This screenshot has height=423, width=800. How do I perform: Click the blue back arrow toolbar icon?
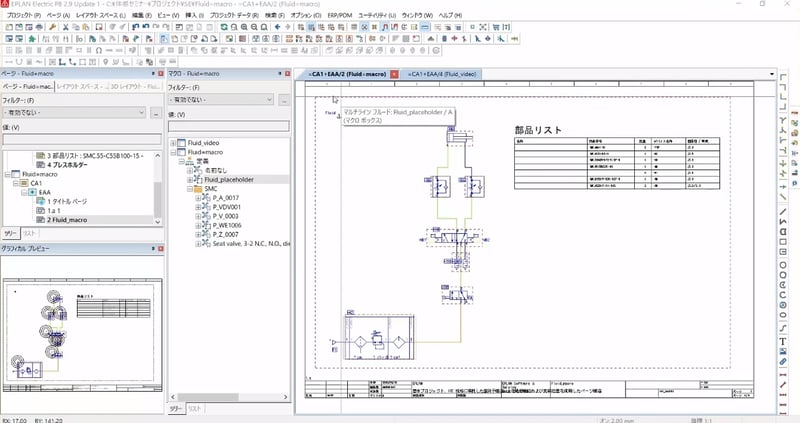coord(277,27)
